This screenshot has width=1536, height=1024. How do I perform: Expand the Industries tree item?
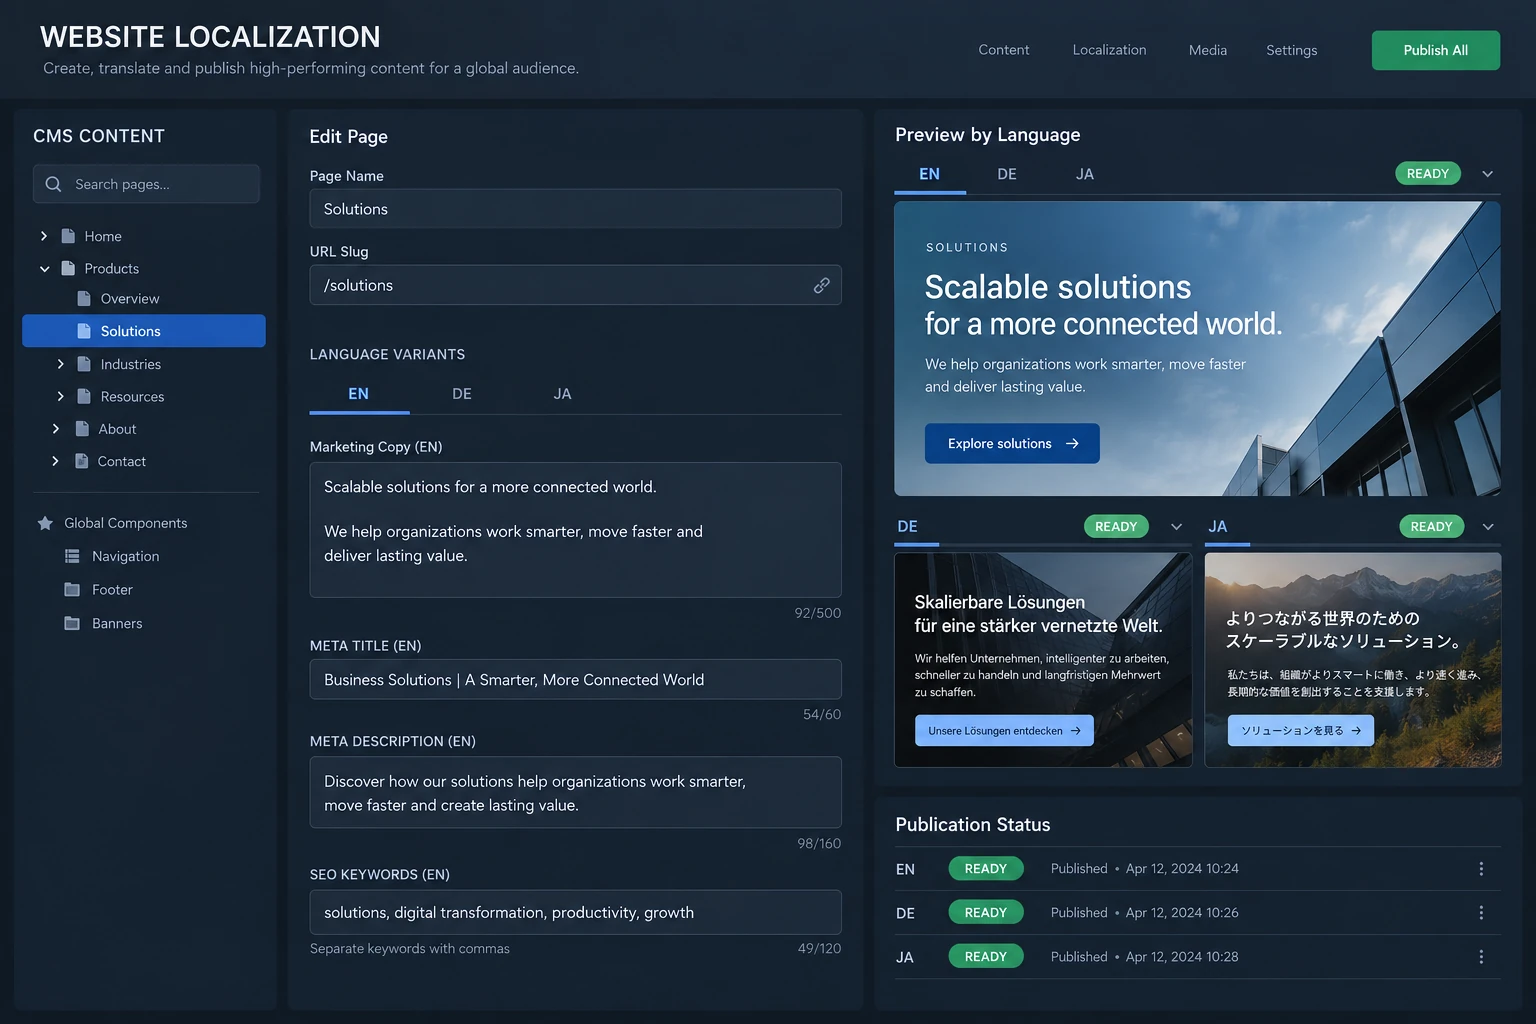tap(60, 364)
